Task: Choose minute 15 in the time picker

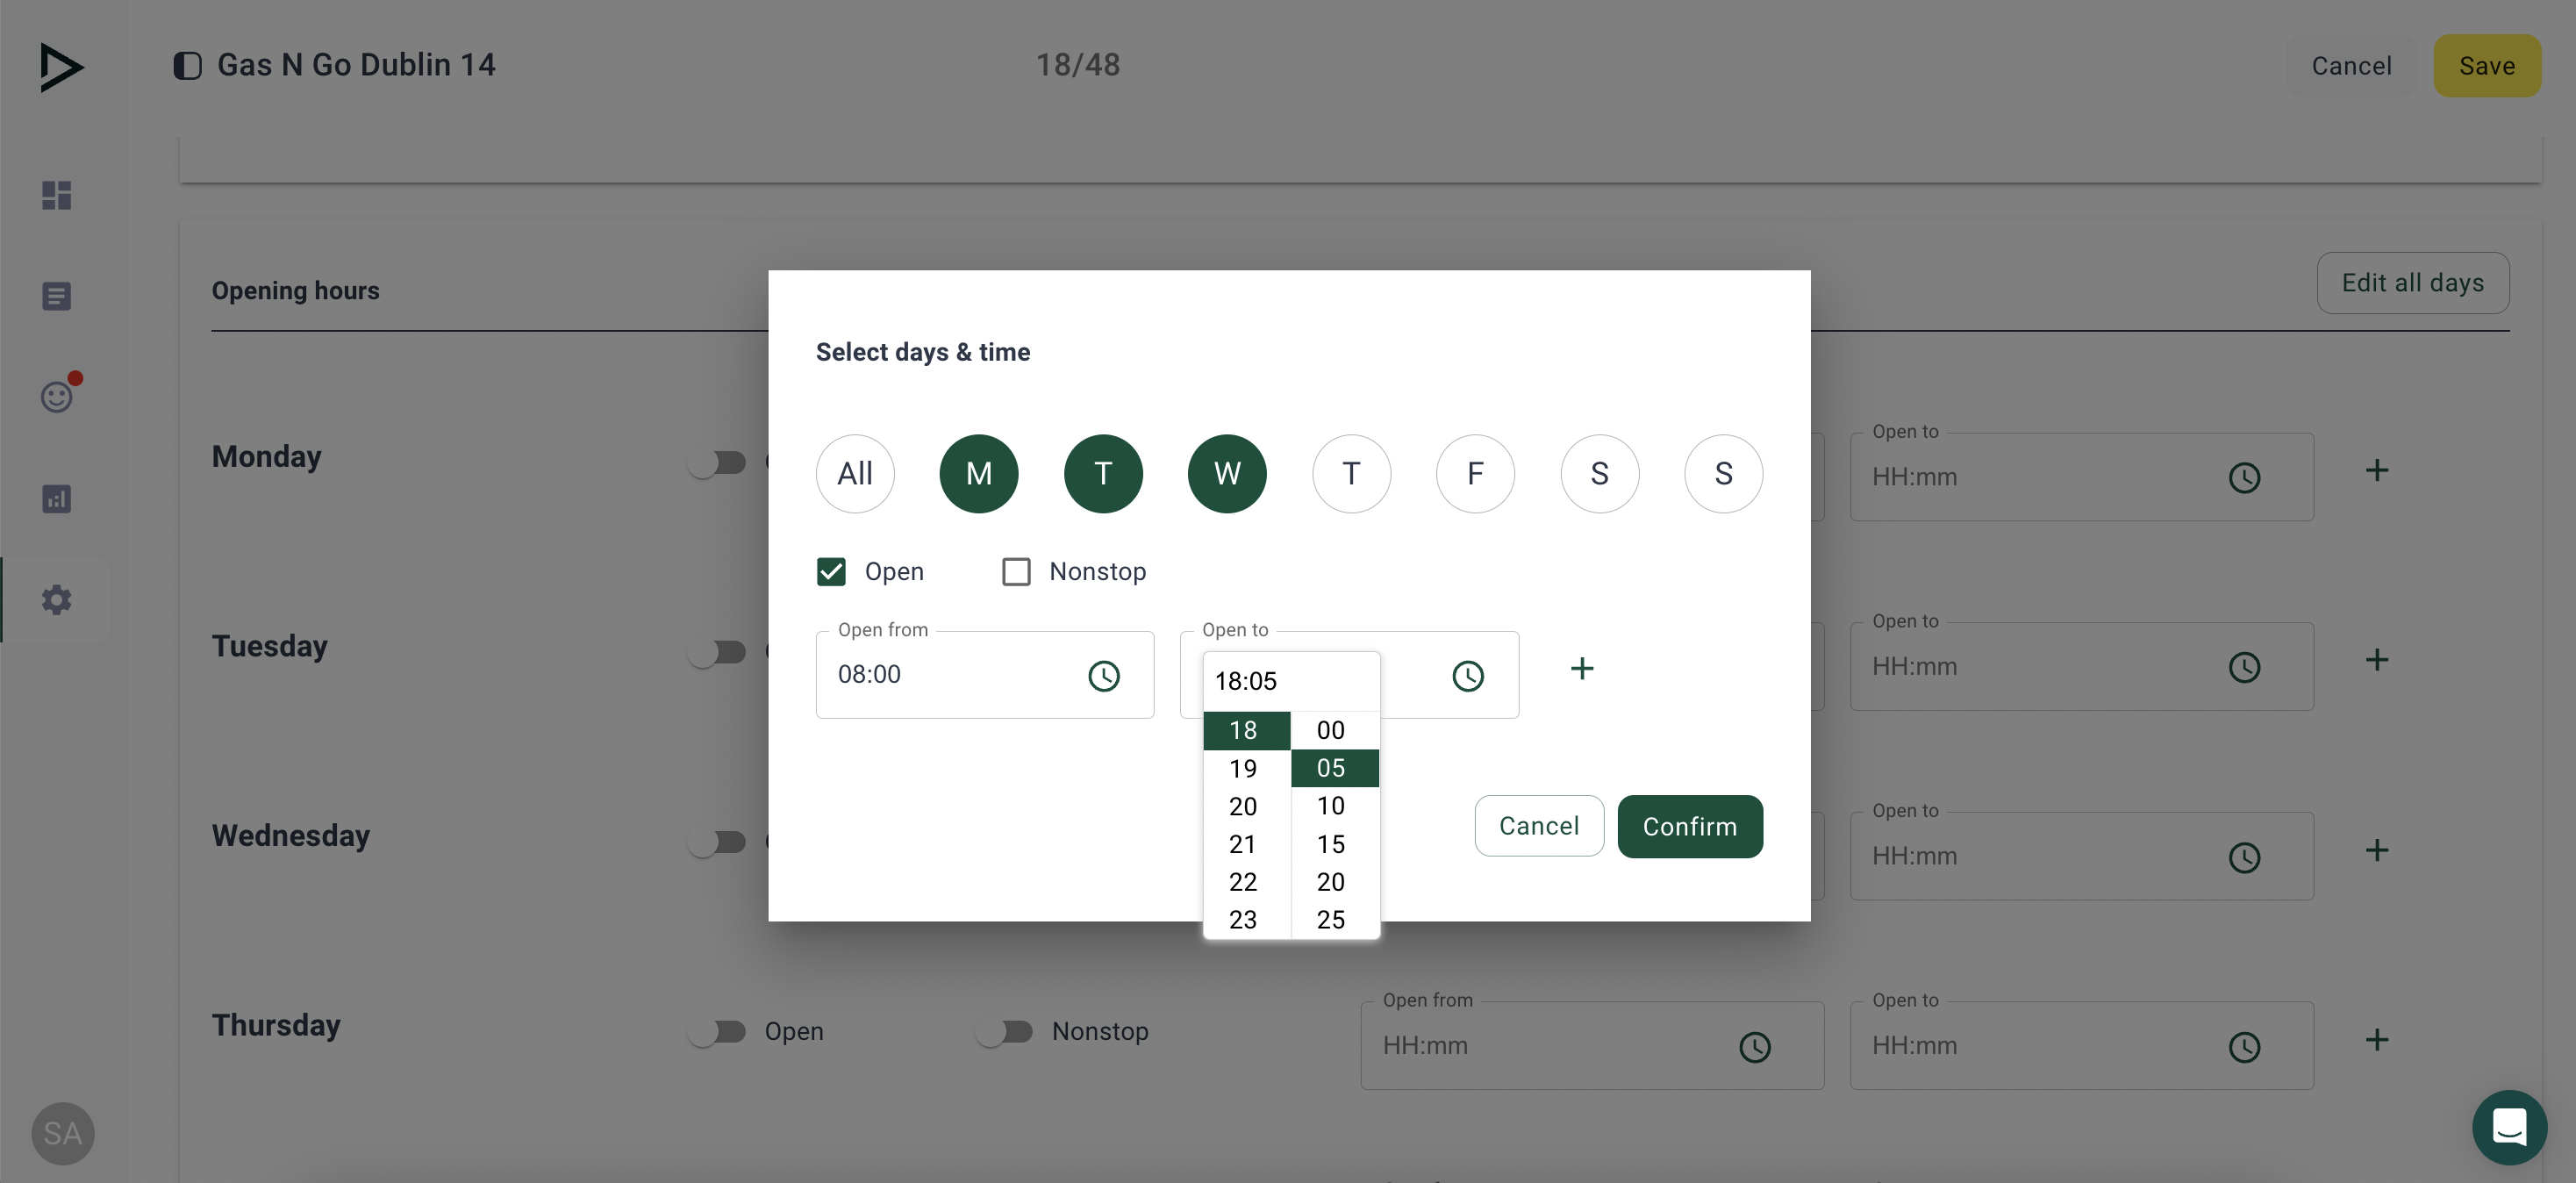Action: 1330,844
